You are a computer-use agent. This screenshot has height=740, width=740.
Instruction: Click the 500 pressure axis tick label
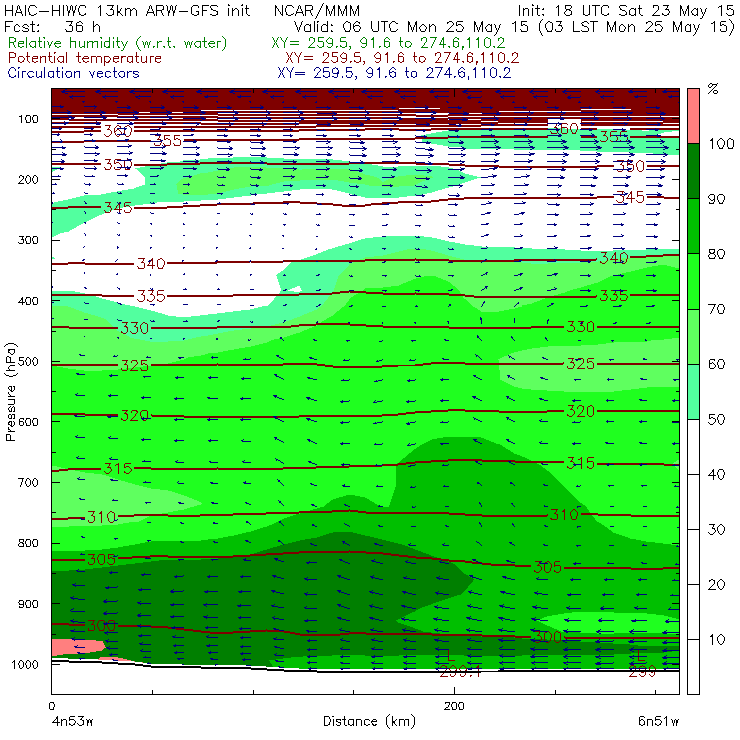(x=28, y=362)
